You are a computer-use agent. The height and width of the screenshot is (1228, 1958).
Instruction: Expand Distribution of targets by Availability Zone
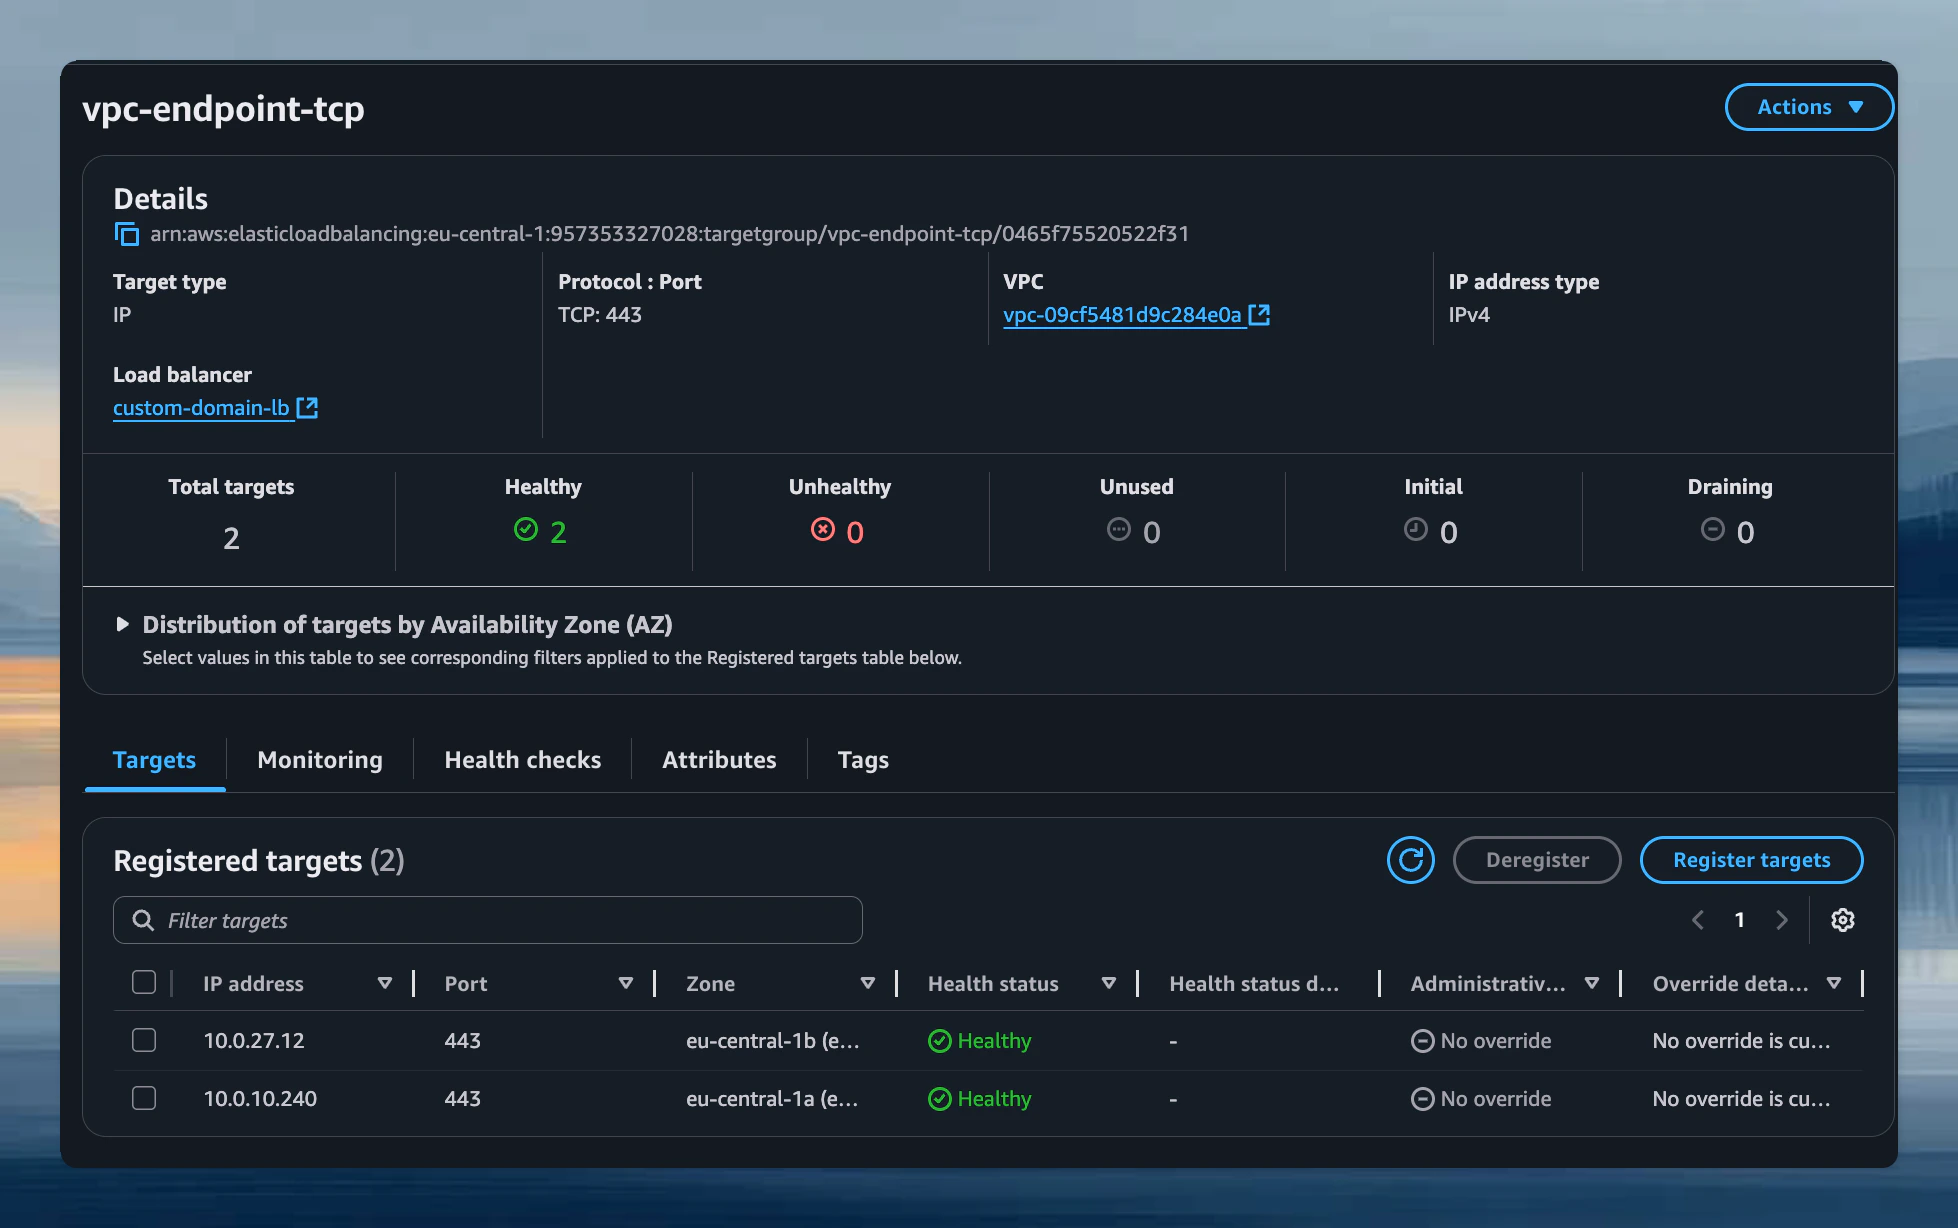point(122,624)
